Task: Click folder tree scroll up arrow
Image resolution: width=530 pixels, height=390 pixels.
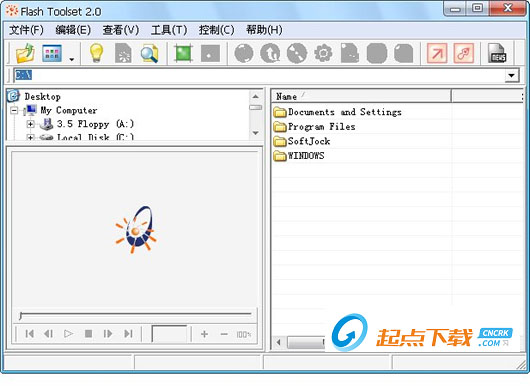Action: point(256,96)
